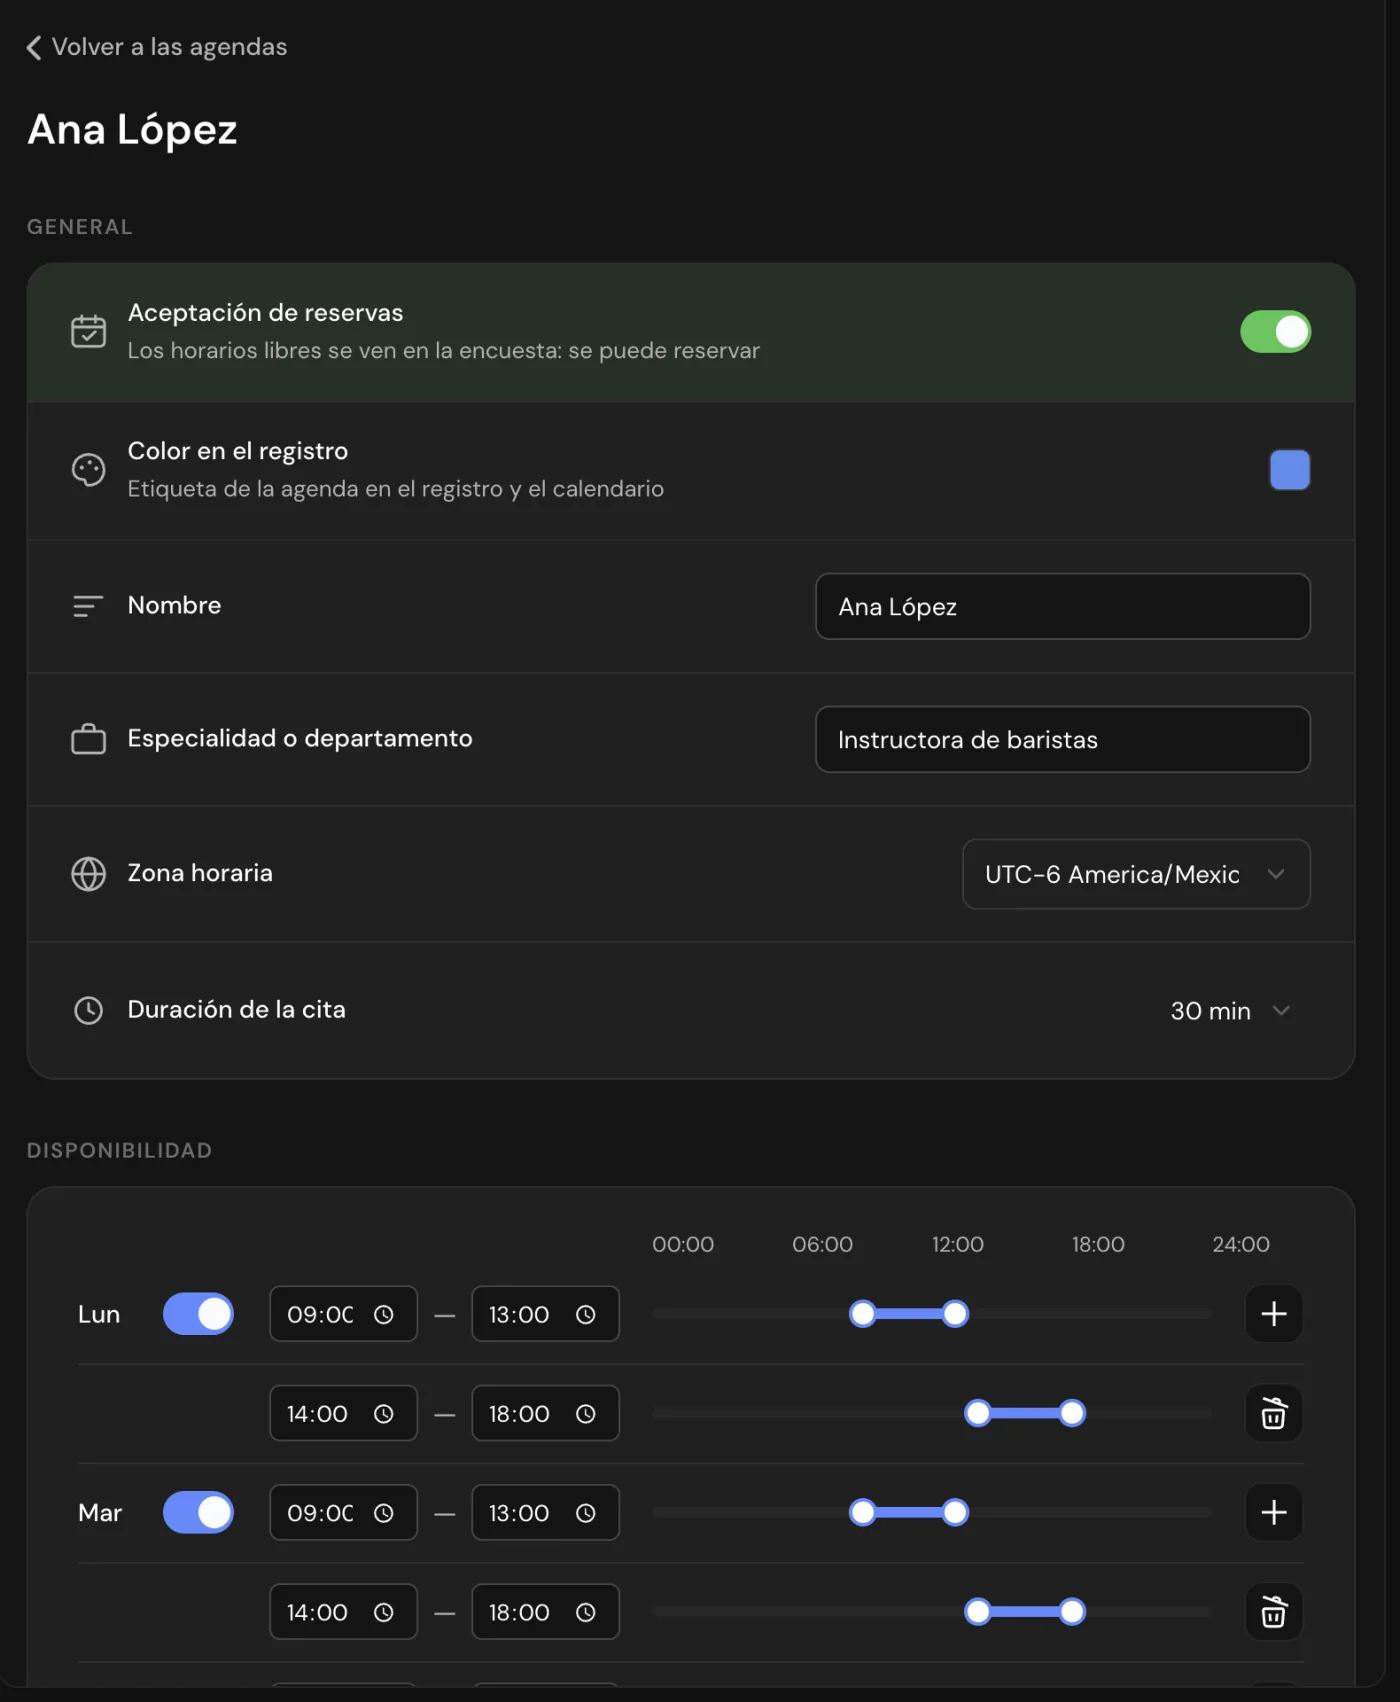
Task: Click the Lun 18:00 end time field
Action: point(545,1413)
